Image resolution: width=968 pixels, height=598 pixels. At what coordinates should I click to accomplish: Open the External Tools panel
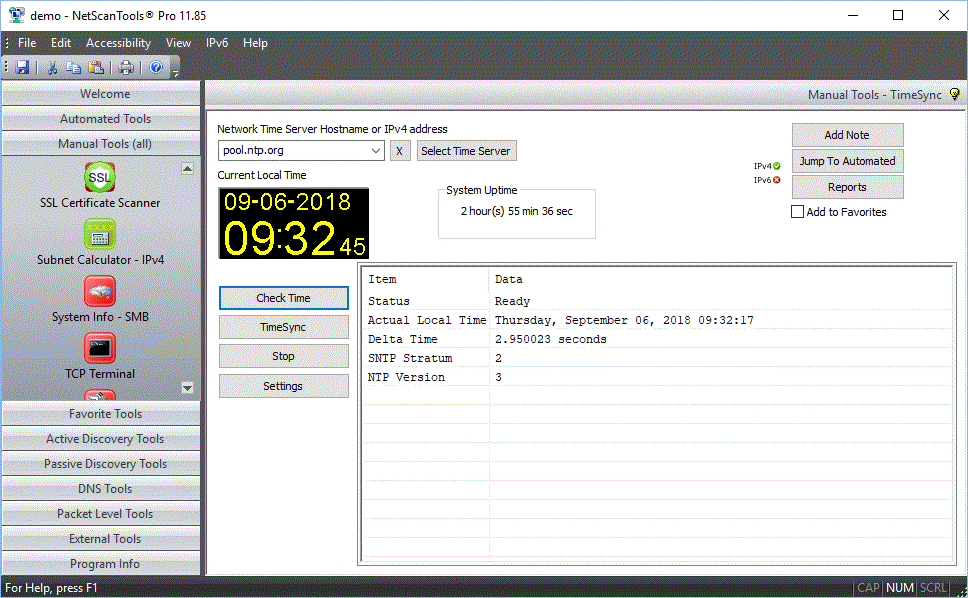tap(101, 539)
